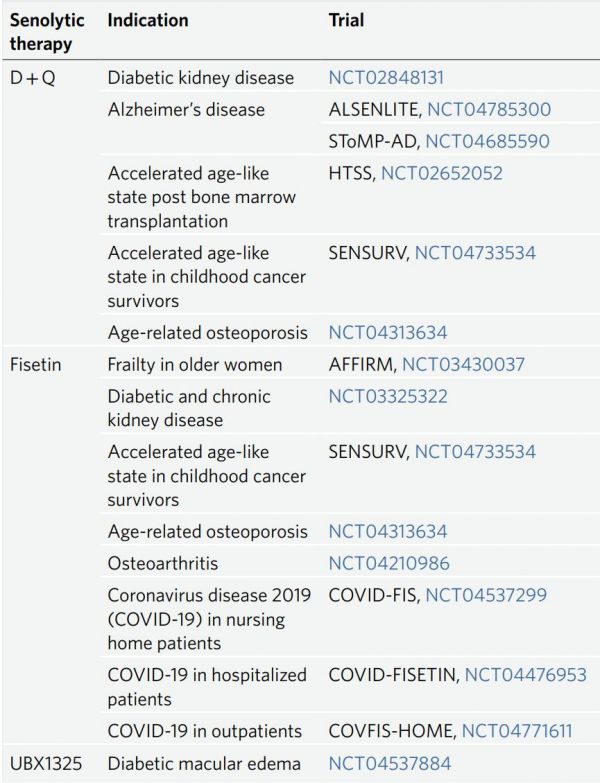Screen dimensions: 600x783
Task: Select the Fisetin therapy row label
Action: pyautogui.click(x=35, y=365)
